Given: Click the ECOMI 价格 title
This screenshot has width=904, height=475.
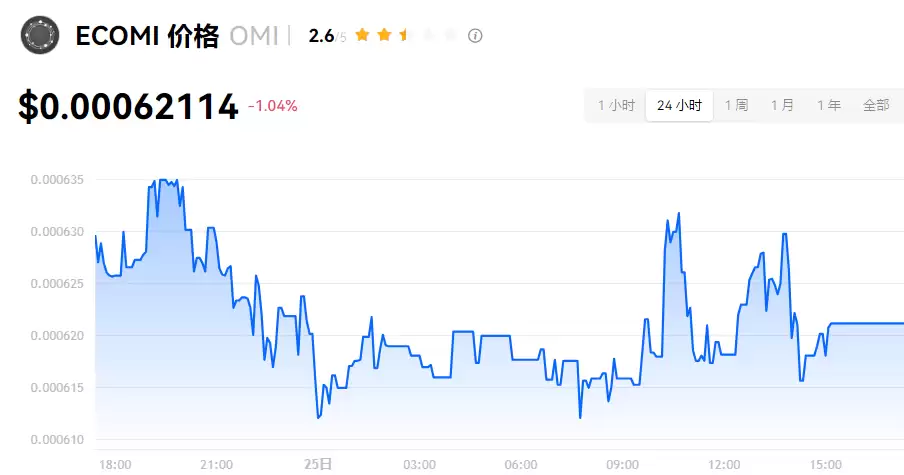Looking at the screenshot, I should point(147,37).
